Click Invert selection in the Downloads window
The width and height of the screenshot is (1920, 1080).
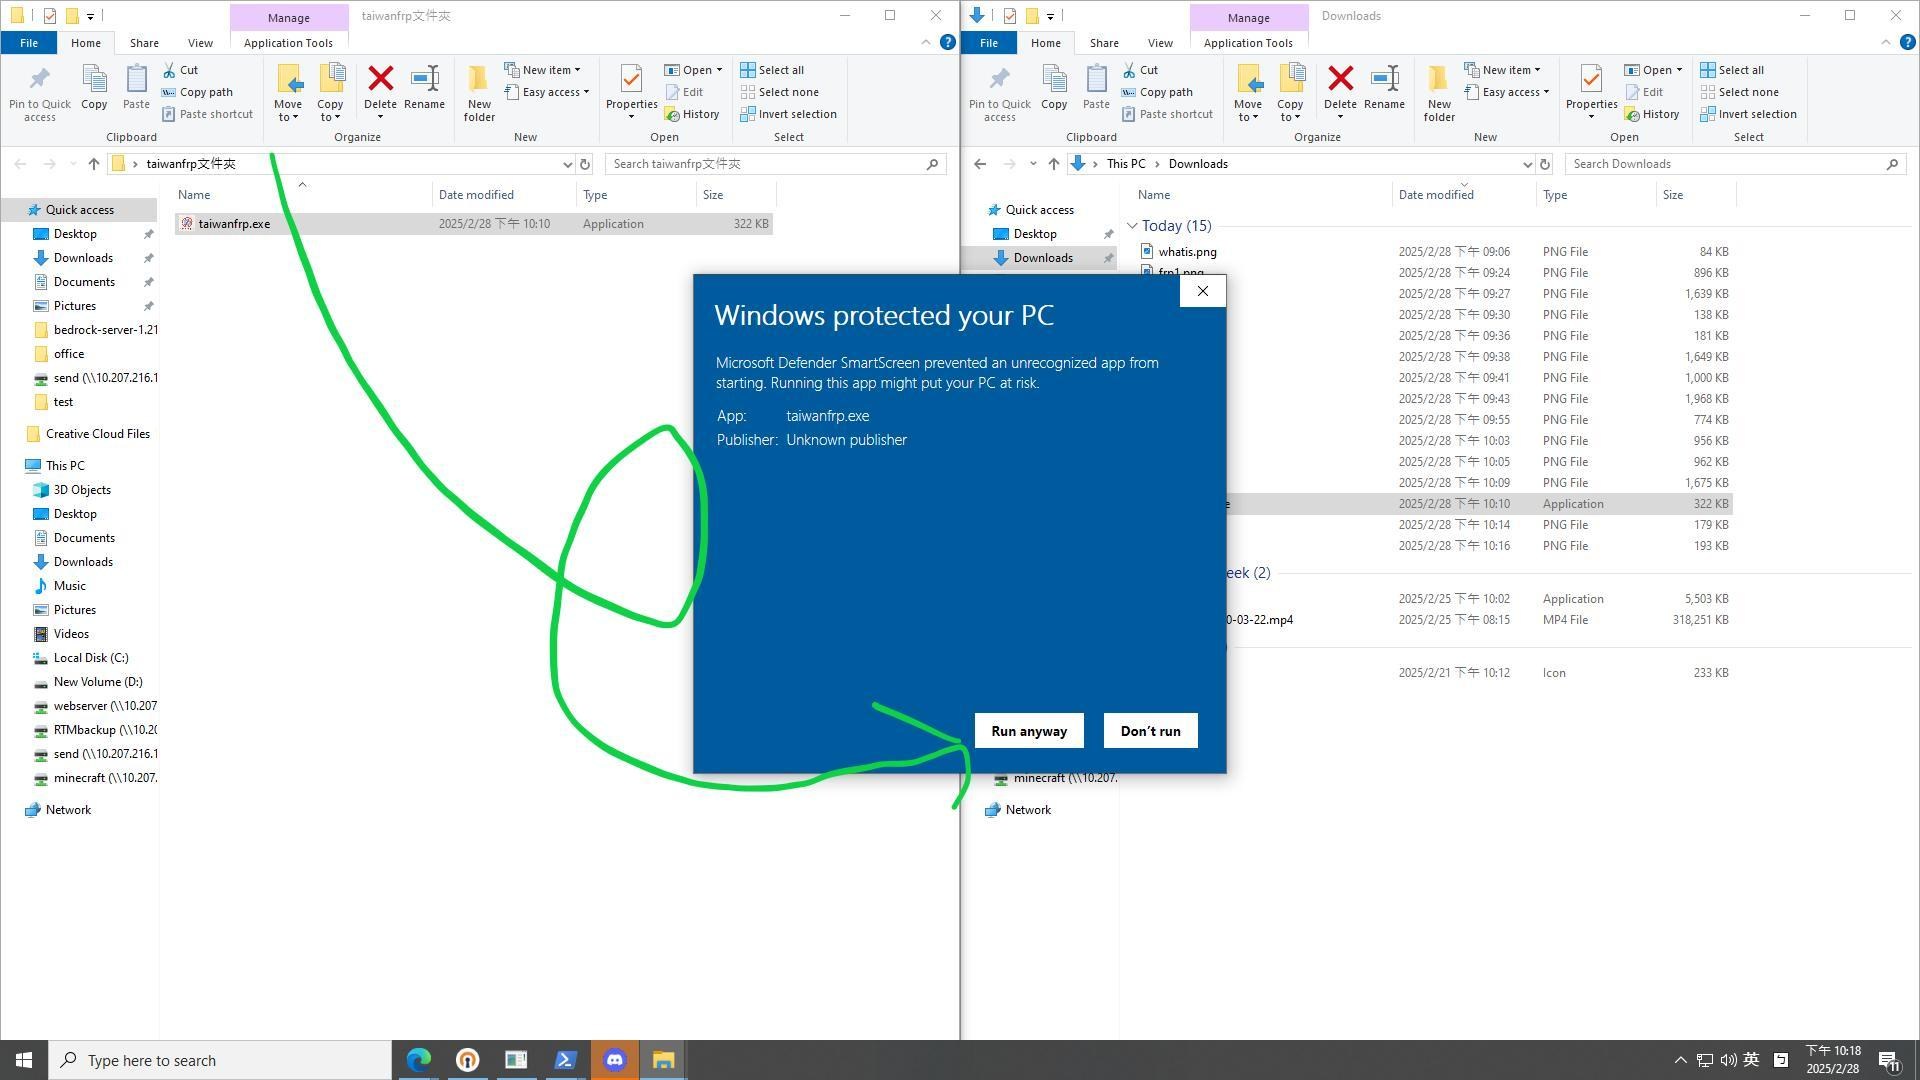tap(1748, 114)
